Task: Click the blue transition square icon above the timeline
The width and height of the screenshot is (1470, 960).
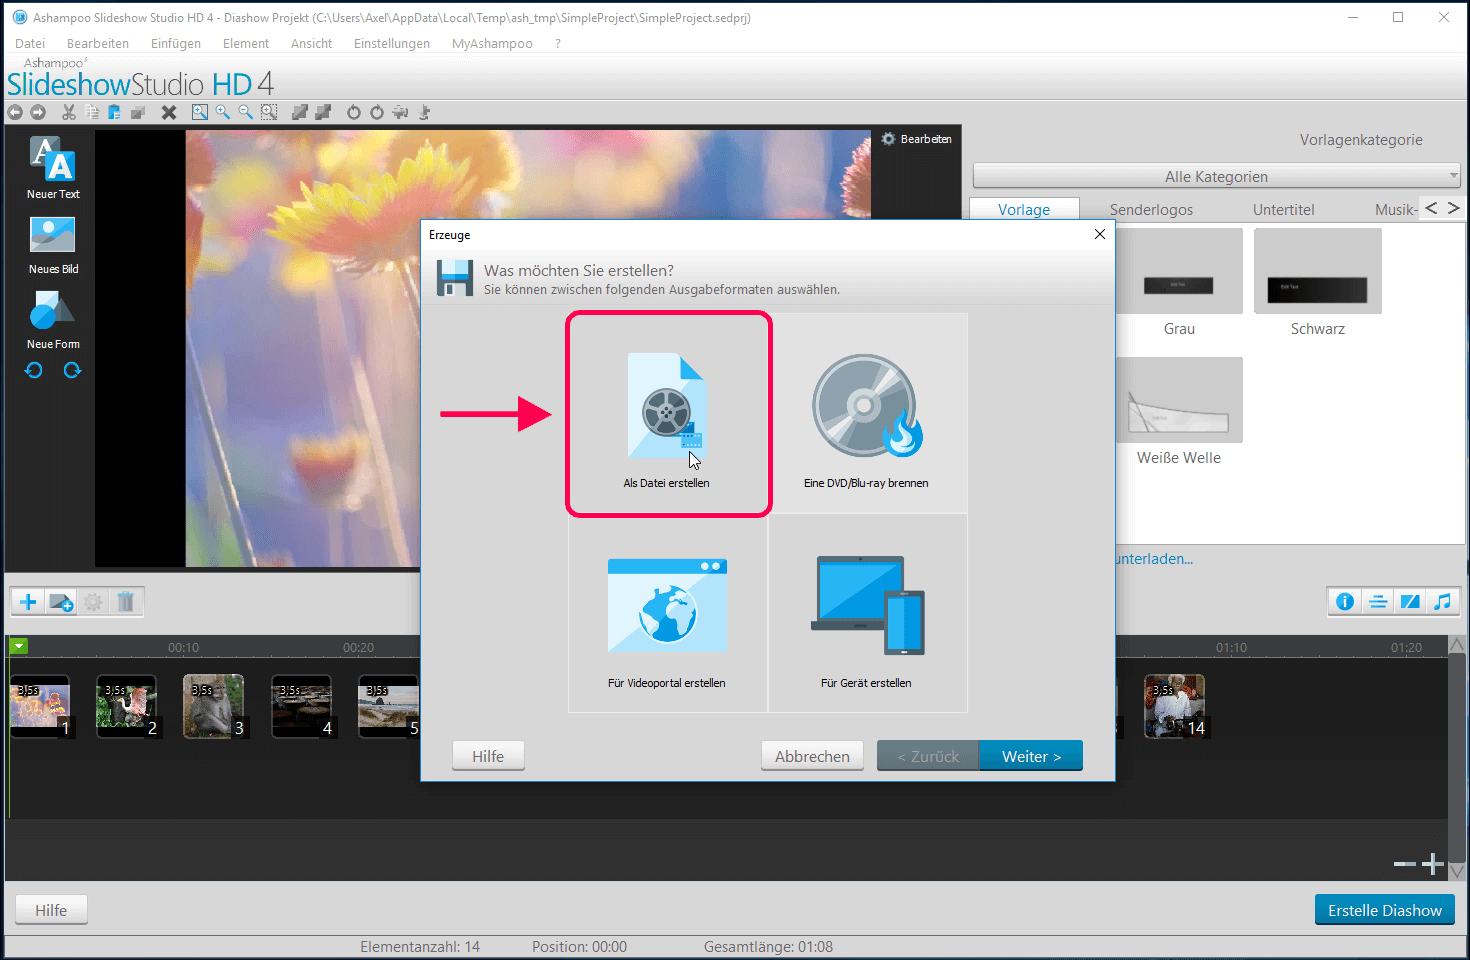Action: pos(1410,601)
